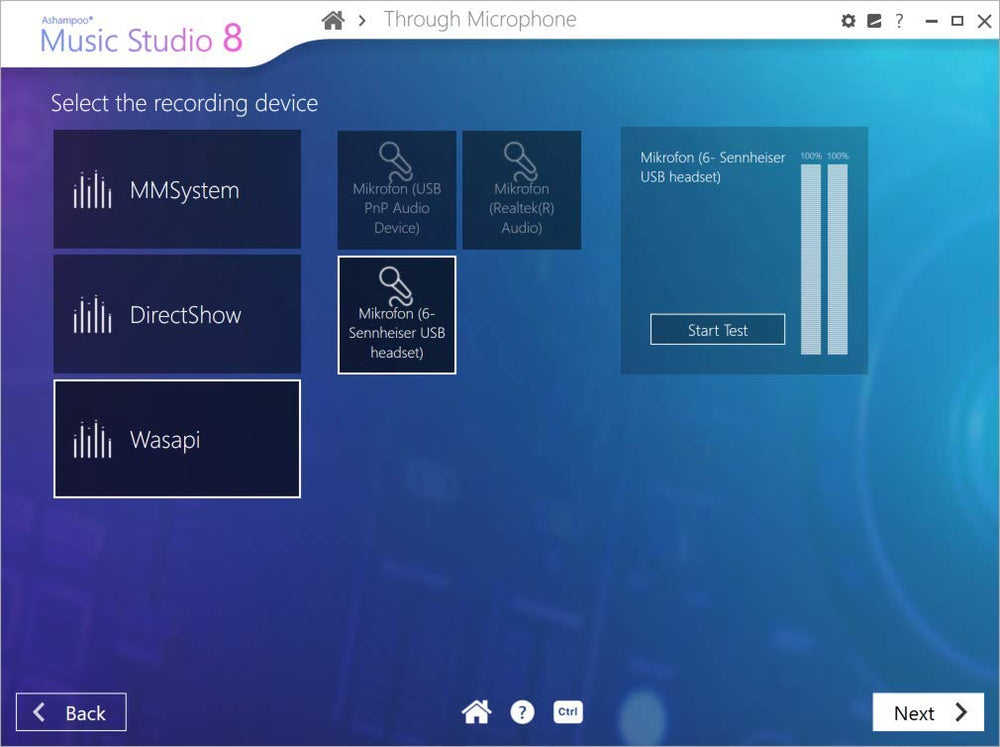Click the Through Microphone breadcrumb label

(480, 20)
